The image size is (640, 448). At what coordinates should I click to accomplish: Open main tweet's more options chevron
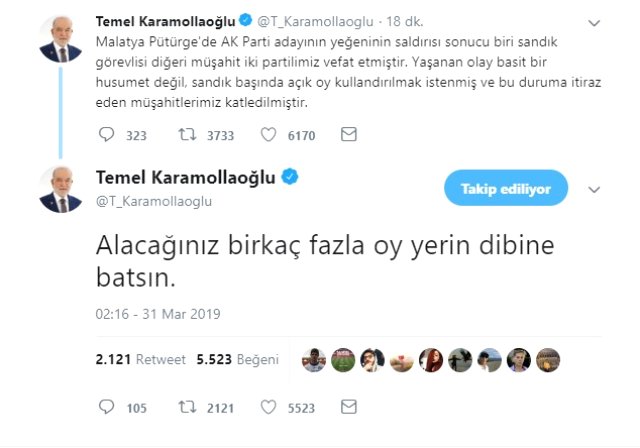click(593, 188)
